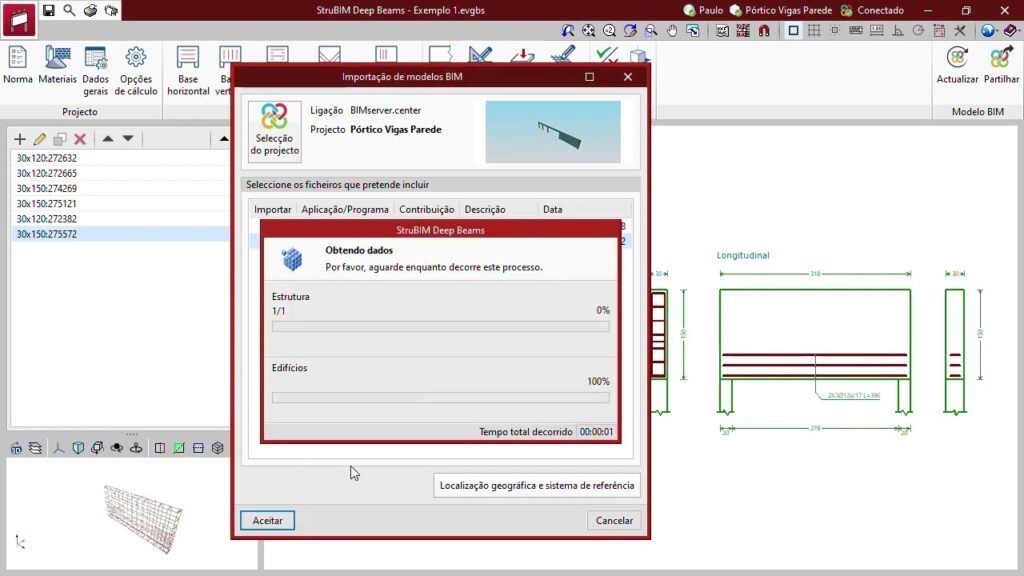
Task: Select 30x120:272632 in the list
Action: click(47, 158)
